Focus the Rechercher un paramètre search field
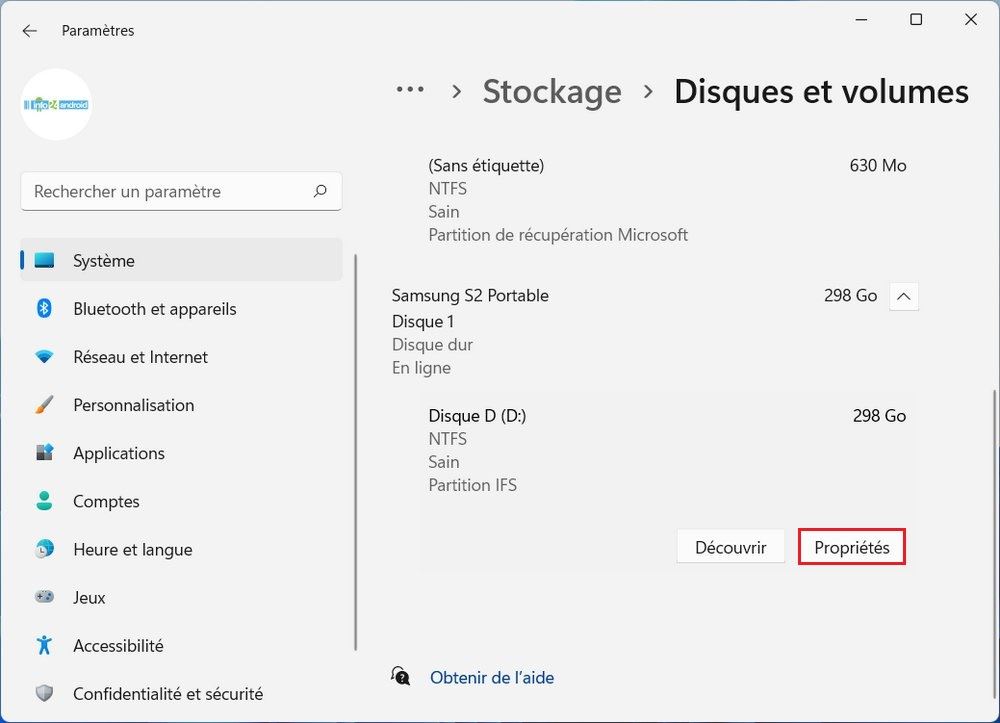This screenshot has width=1000, height=723. [170, 191]
